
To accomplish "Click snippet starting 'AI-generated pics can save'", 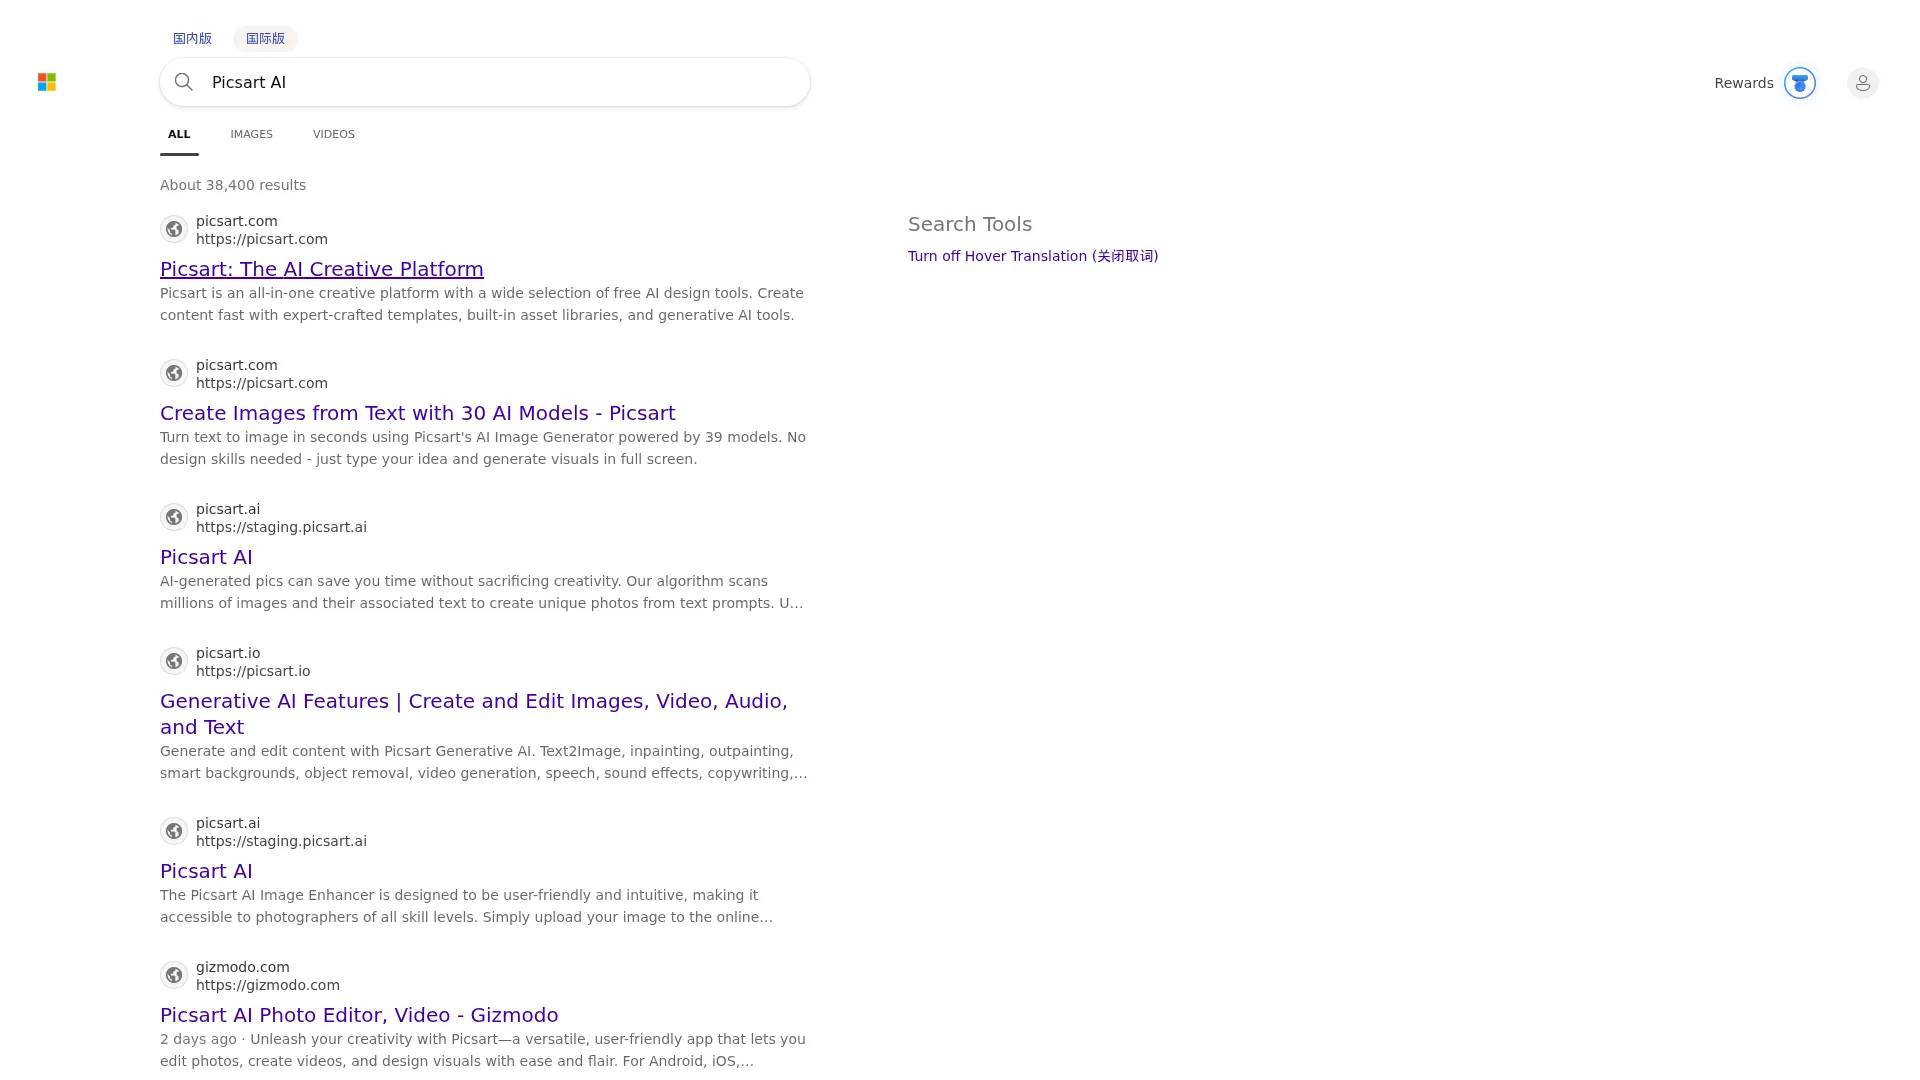I will tap(482, 592).
